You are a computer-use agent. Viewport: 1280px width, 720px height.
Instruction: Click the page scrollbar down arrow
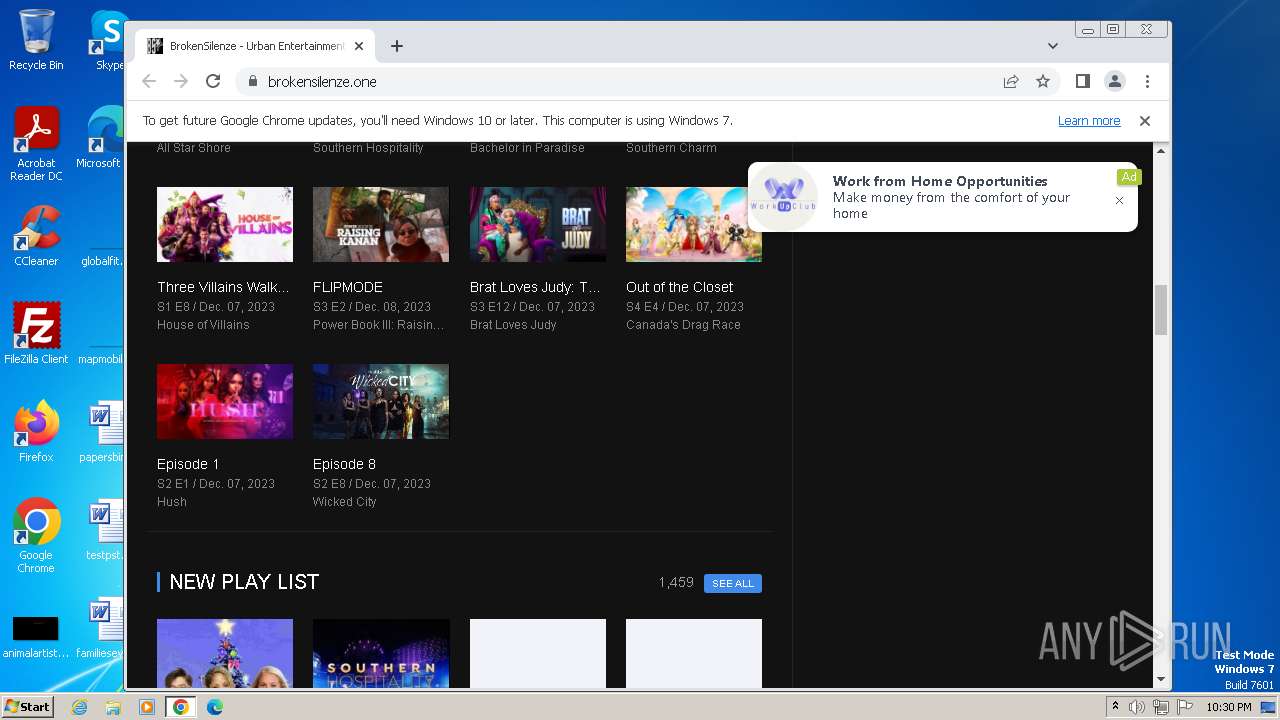tap(1161, 680)
